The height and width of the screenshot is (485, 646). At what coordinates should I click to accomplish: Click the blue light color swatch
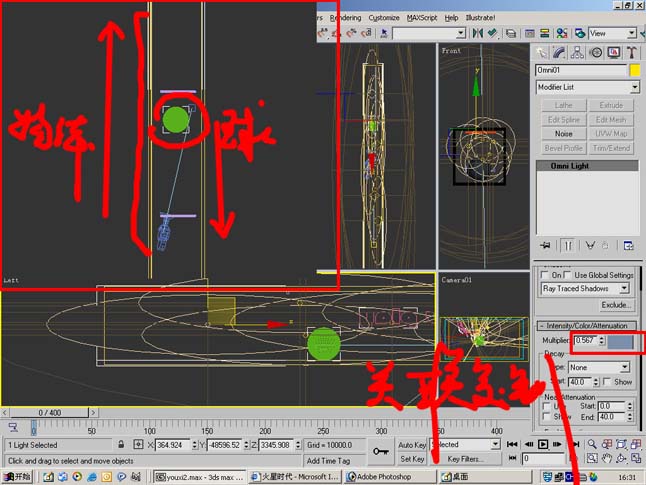tap(620, 342)
